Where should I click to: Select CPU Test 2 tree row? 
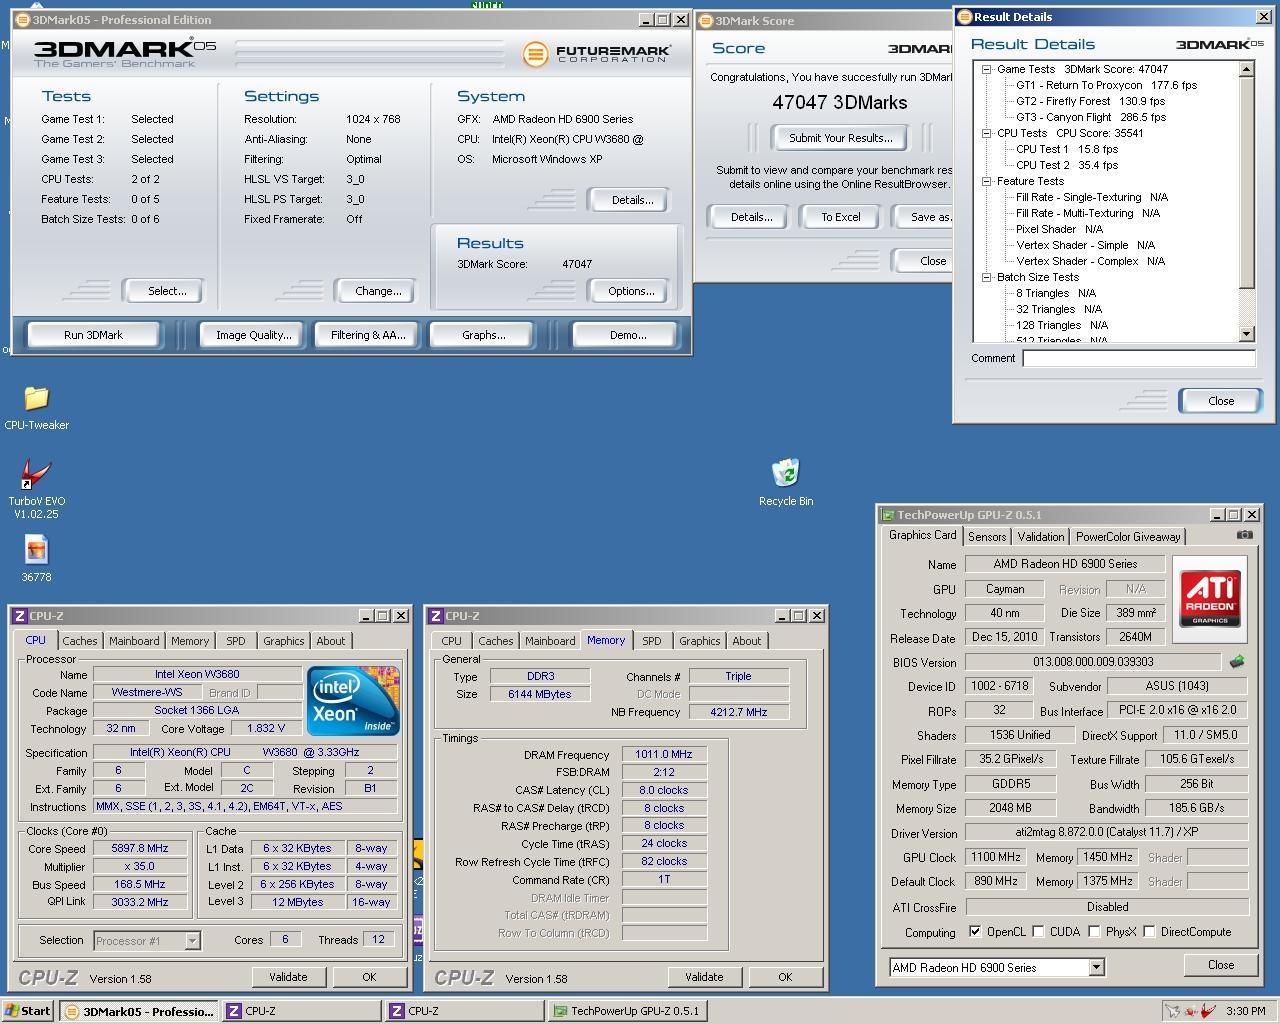pyautogui.click(x=1067, y=165)
